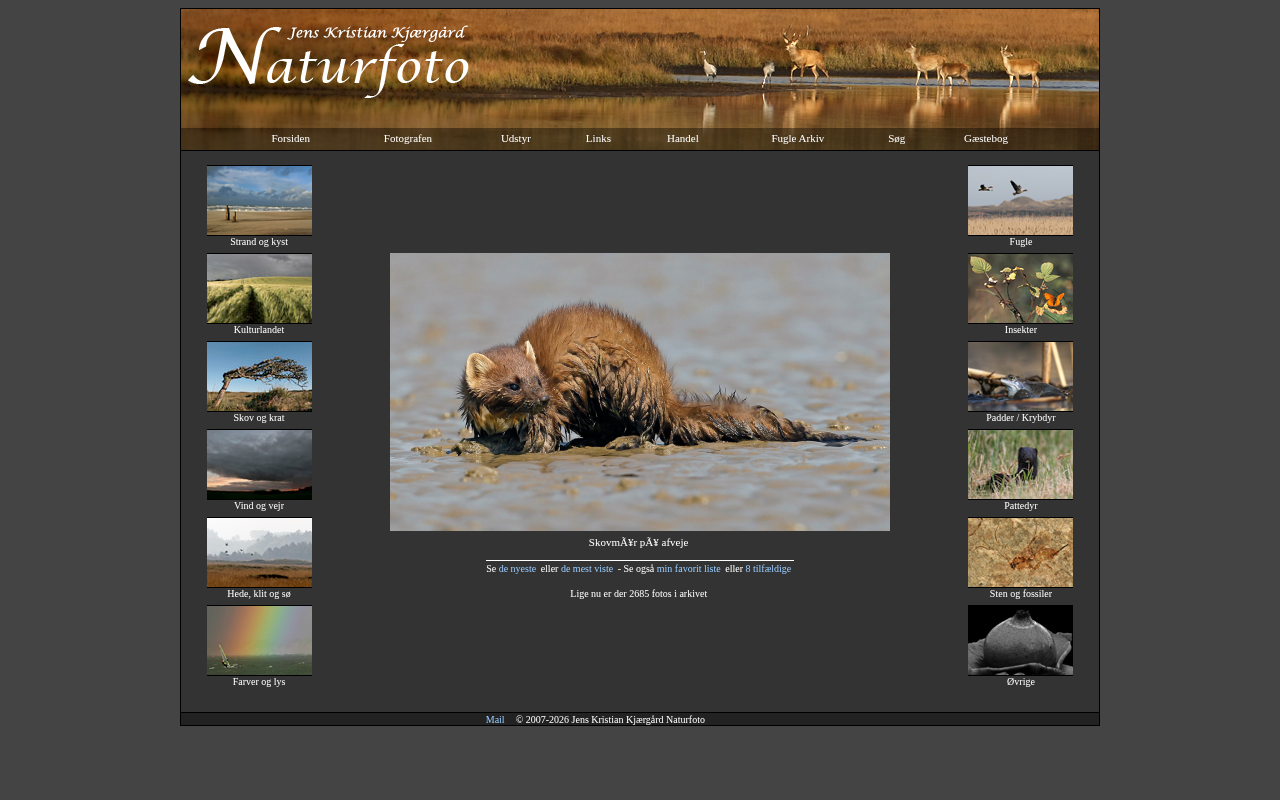The height and width of the screenshot is (800, 1280).
Task: Open the Insekter butterfly thumbnail
Action: click(x=1020, y=288)
